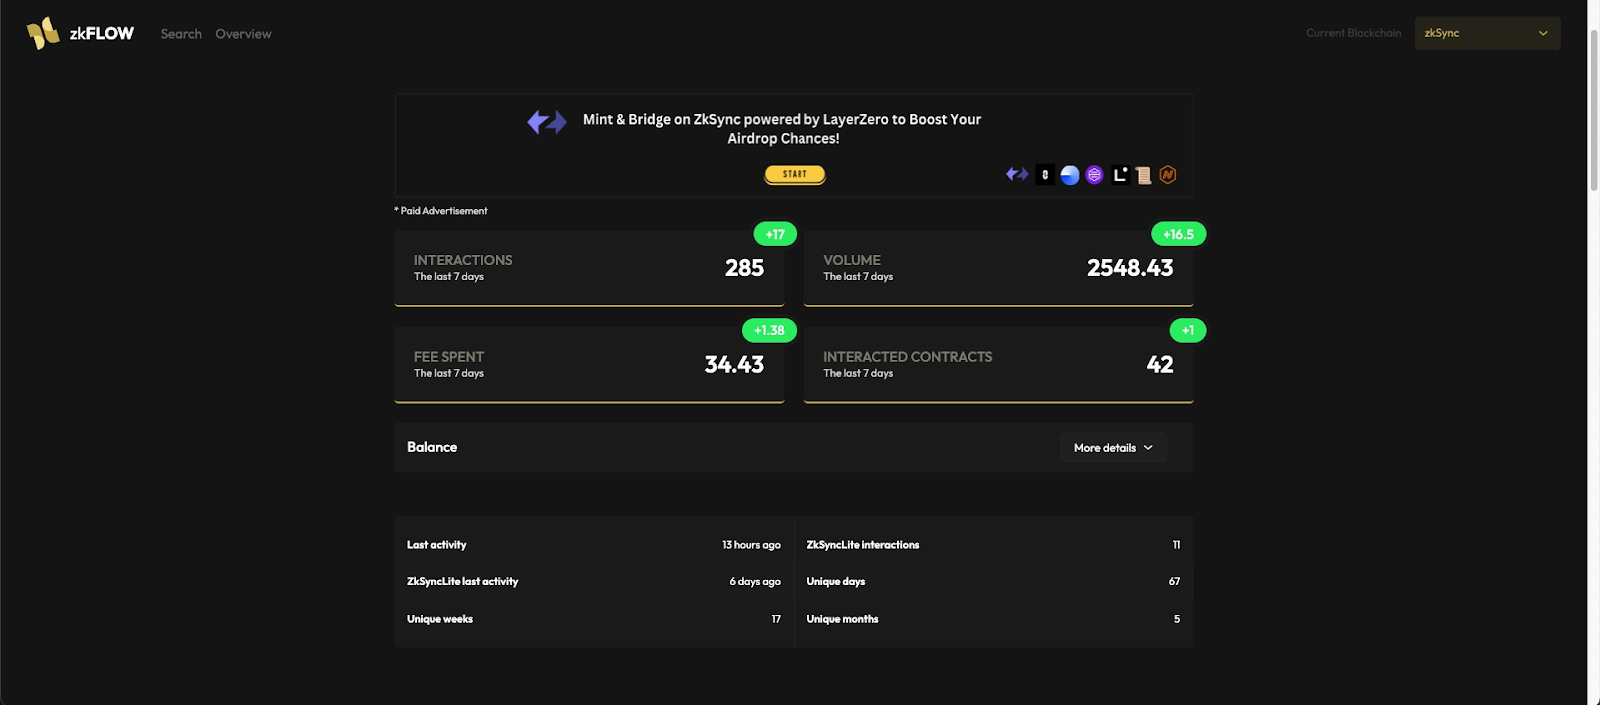
Task: Click the +1 contracts change badge
Action: click(x=1188, y=330)
